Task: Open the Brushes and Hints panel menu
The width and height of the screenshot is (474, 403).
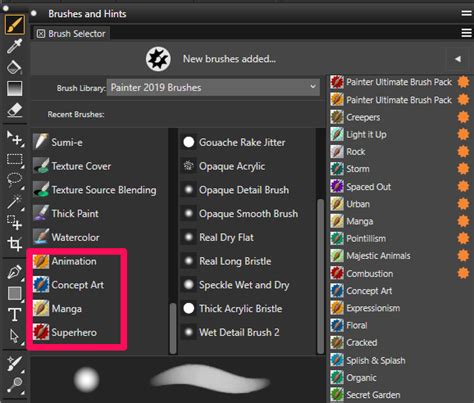Action: pyautogui.click(x=466, y=13)
